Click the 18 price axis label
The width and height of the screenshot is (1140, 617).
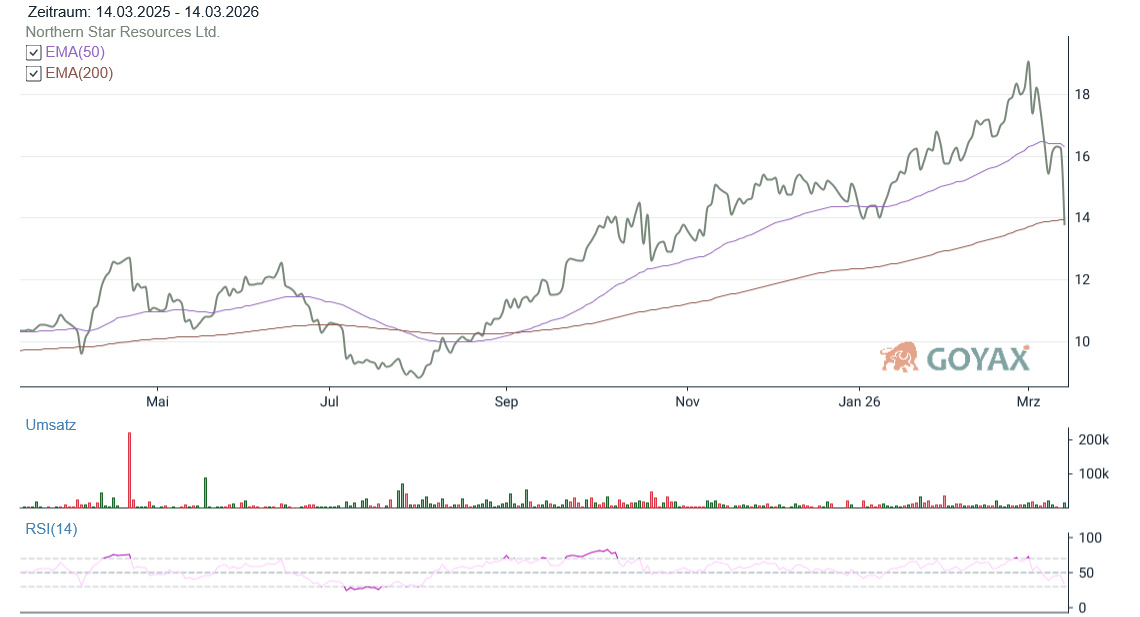1081,95
